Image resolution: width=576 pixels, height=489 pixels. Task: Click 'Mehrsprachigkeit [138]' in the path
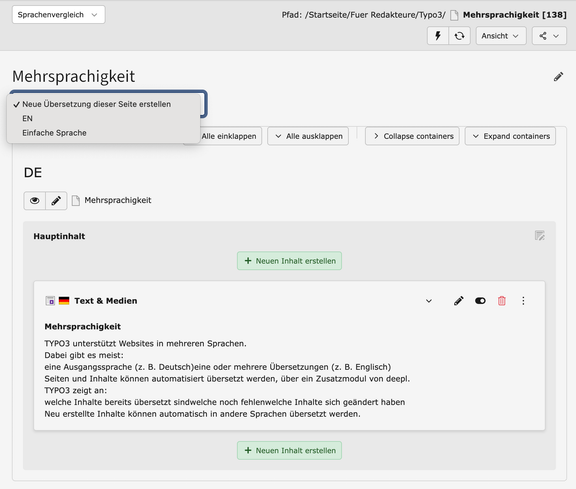click(x=515, y=15)
